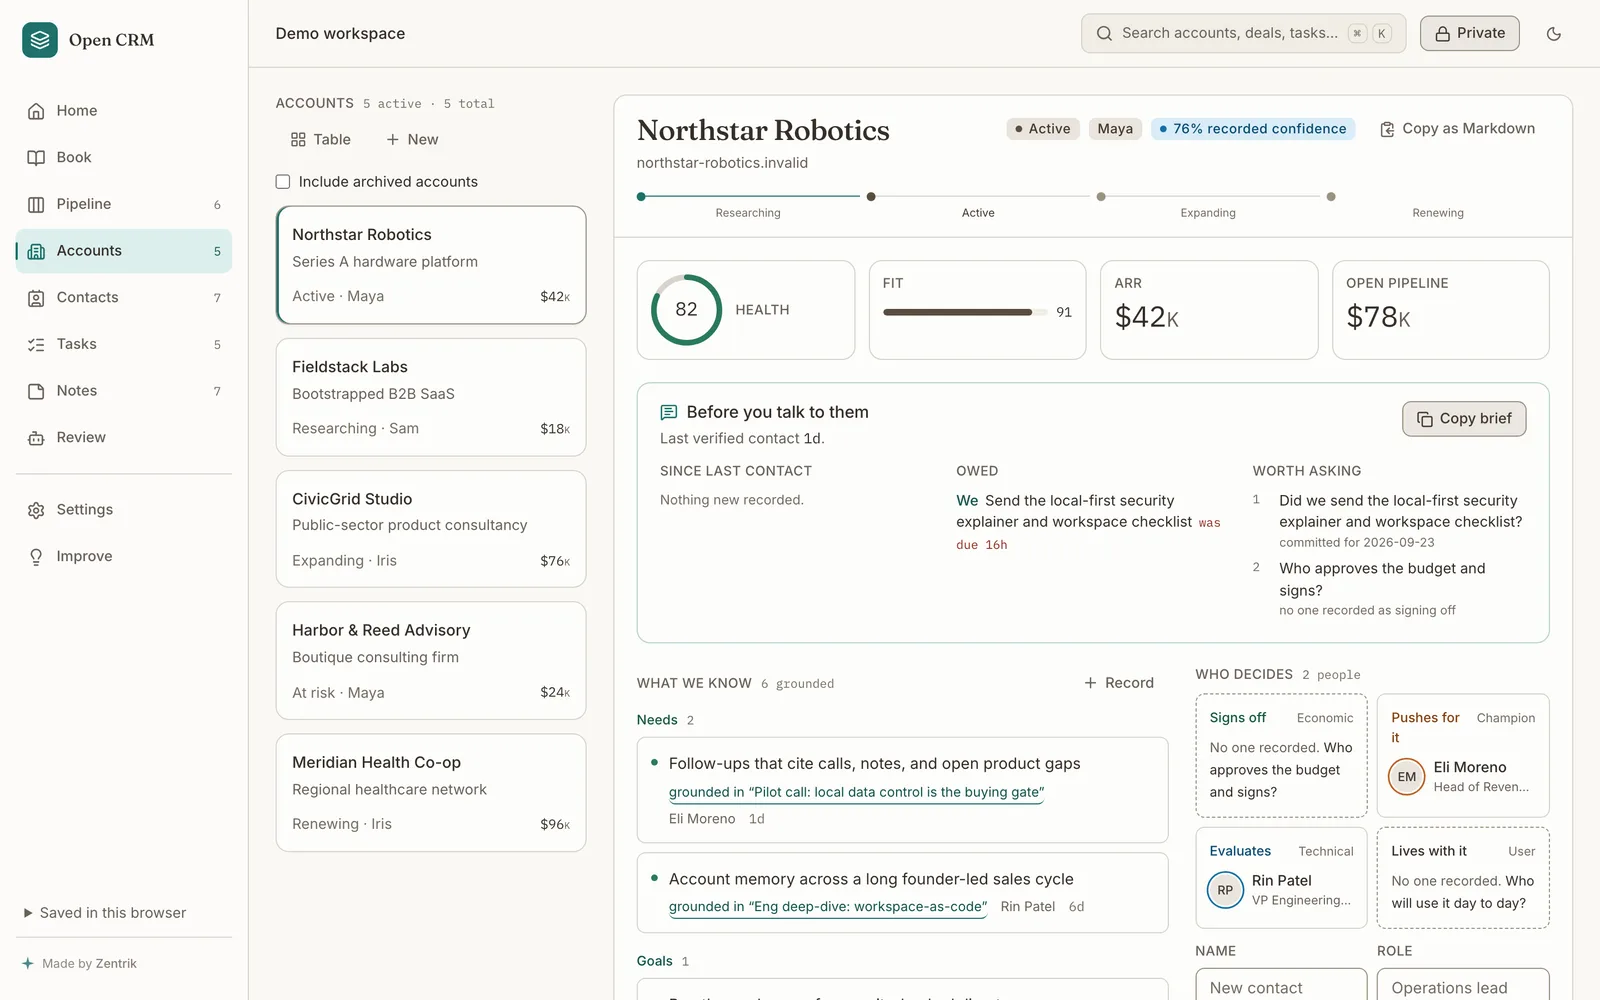1600x1000 pixels.
Task: Click the Copy as Markdown clipboard icon
Action: click(1387, 129)
